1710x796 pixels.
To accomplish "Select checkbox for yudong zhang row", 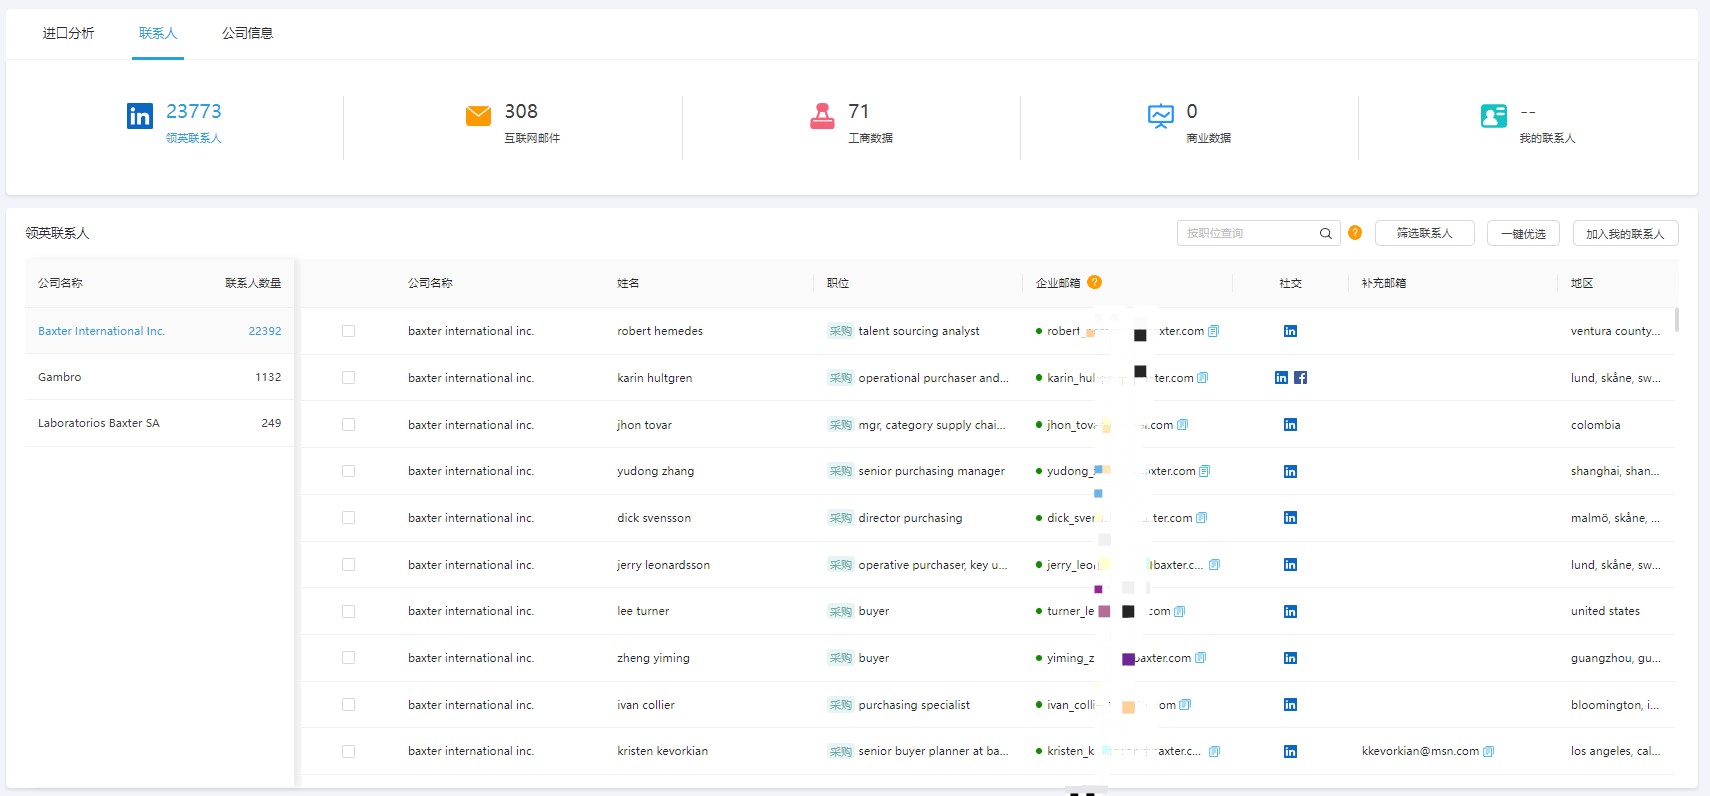I will pos(348,471).
